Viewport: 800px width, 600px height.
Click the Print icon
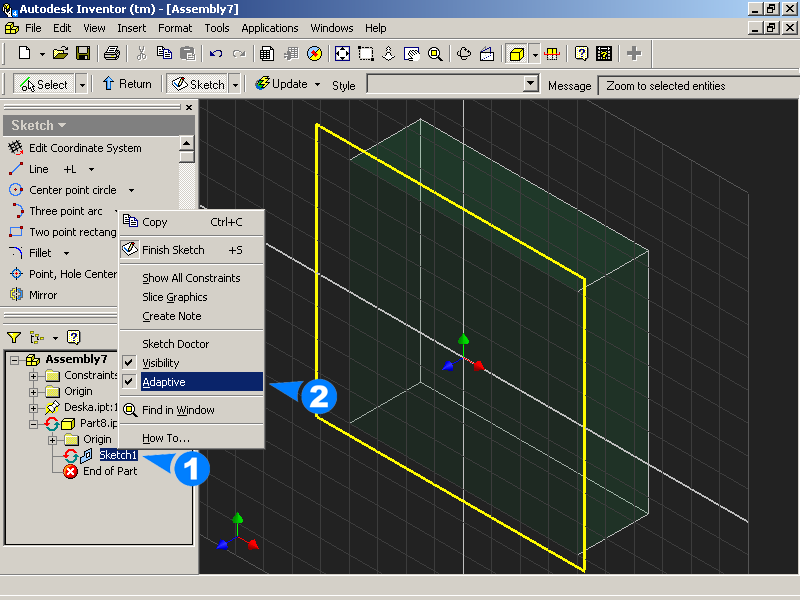pos(112,53)
